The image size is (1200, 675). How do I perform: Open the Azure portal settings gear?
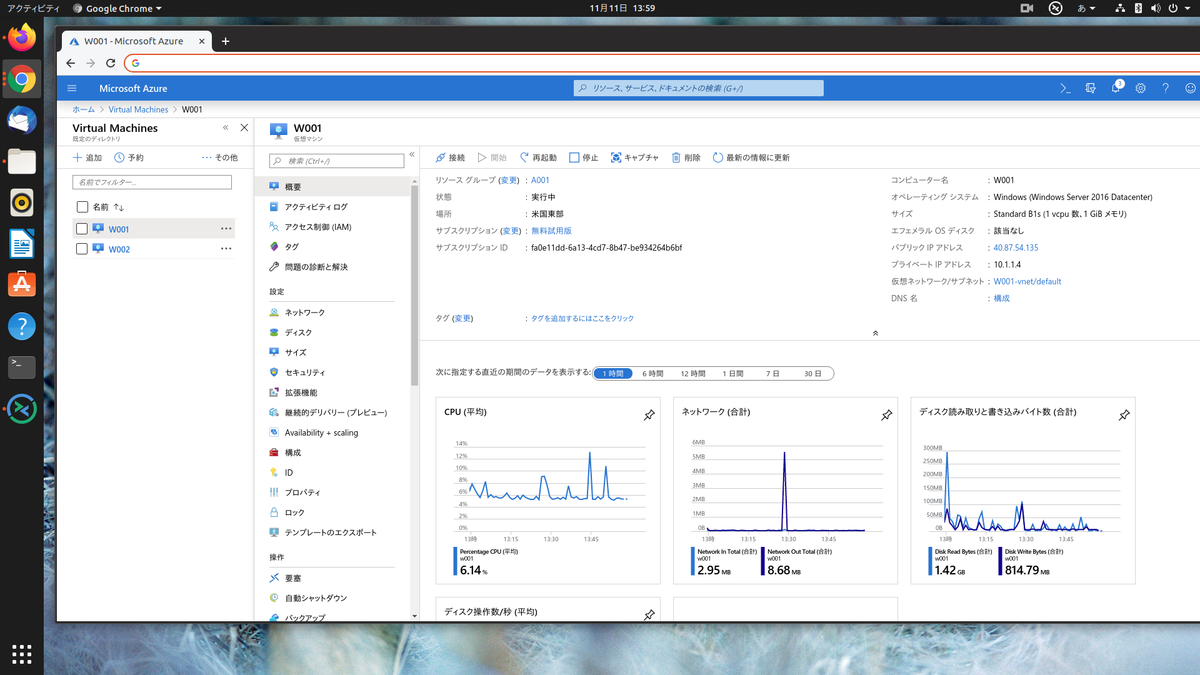point(1140,88)
